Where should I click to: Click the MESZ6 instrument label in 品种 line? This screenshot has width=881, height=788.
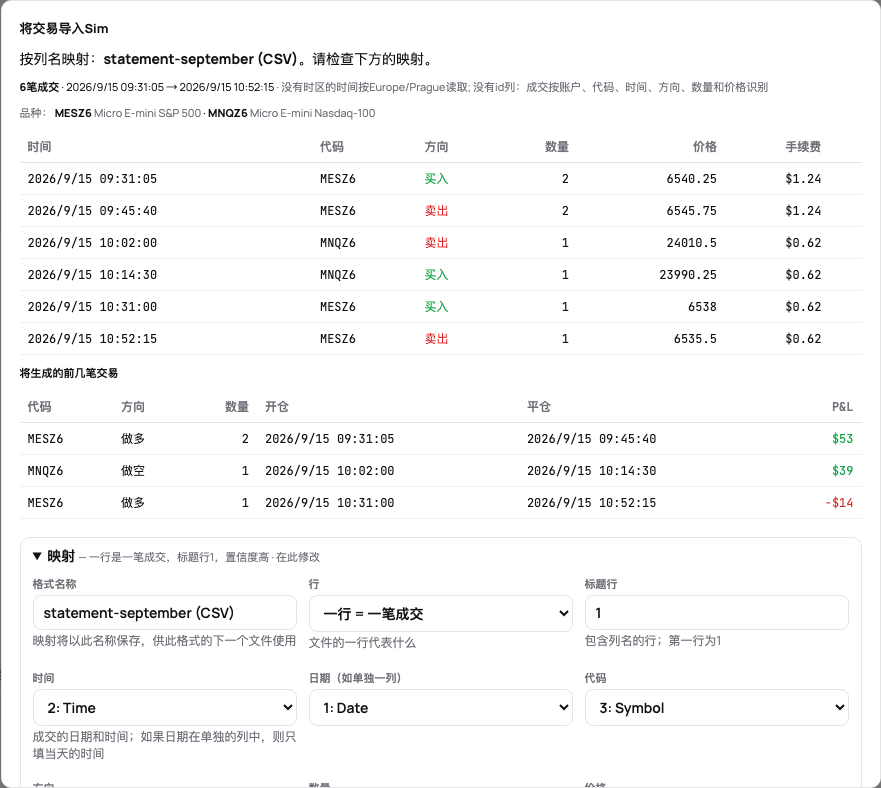pos(73,114)
